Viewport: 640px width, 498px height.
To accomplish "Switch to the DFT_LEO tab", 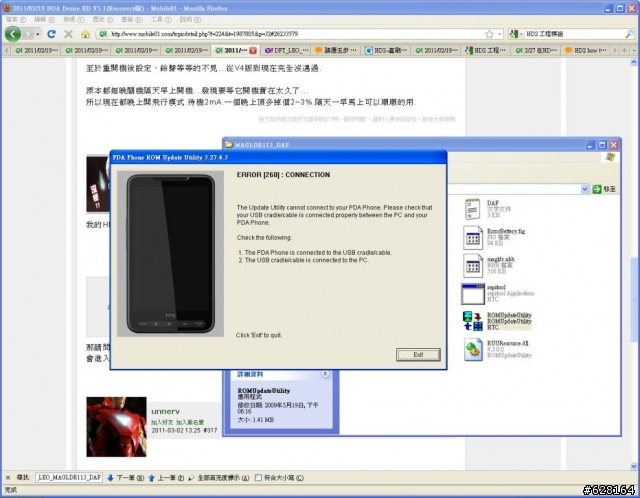I will coord(286,50).
